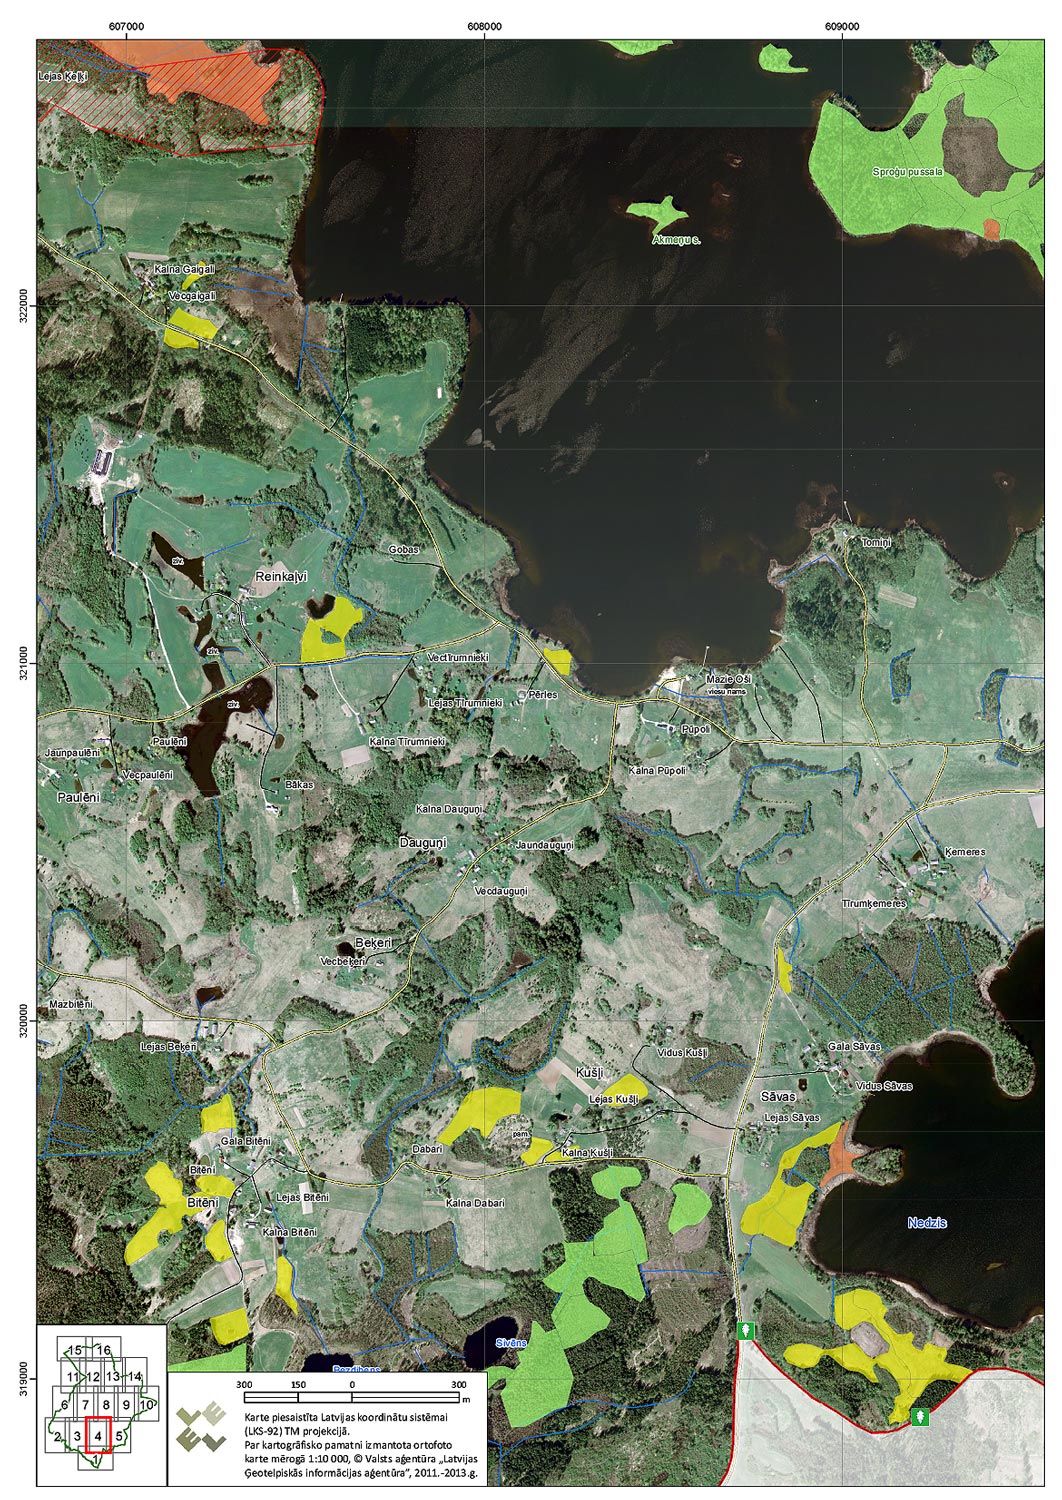Select the red-highlighted sheet 4 in the index map
This screenshot has width=1062, height=1500.
(x=98, y=1435)
